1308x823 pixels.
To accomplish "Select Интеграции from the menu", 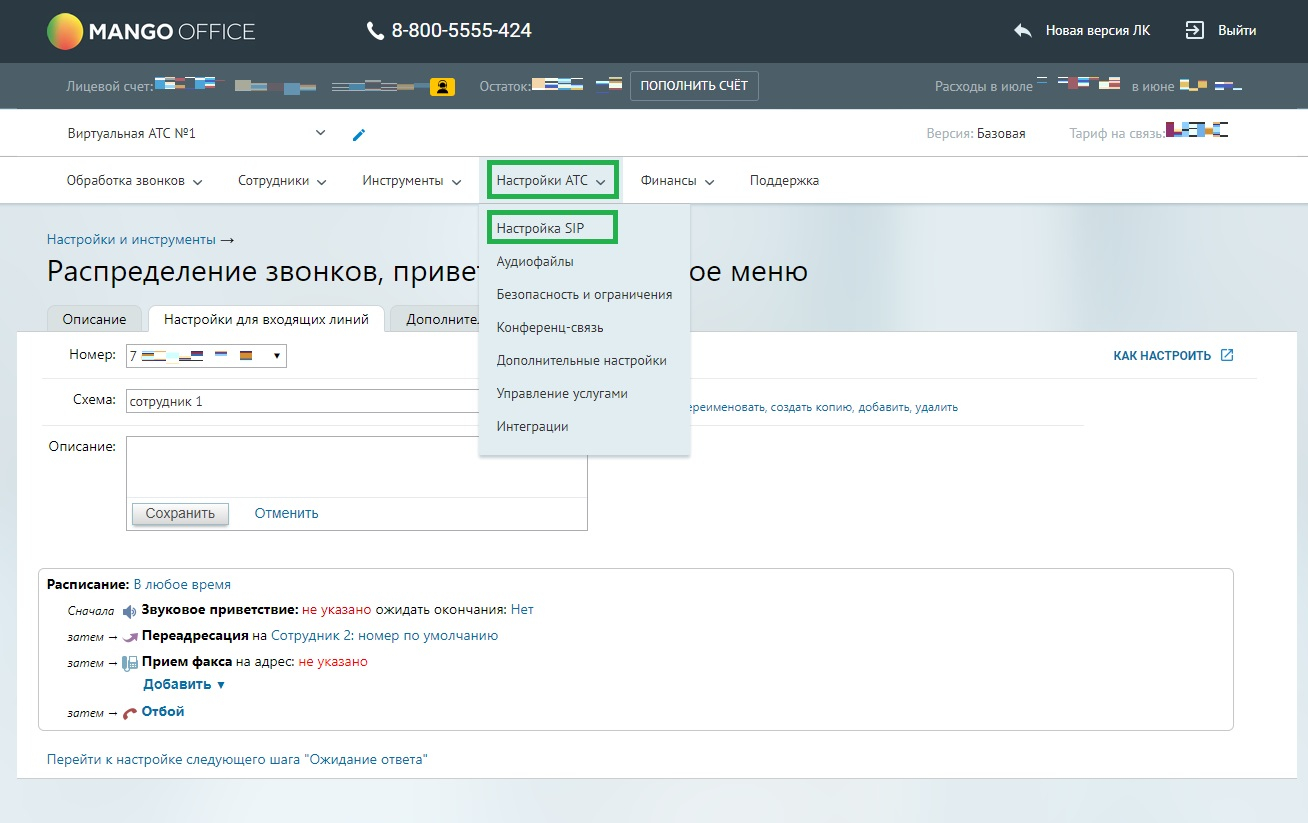I will click(x=532, y=427).
